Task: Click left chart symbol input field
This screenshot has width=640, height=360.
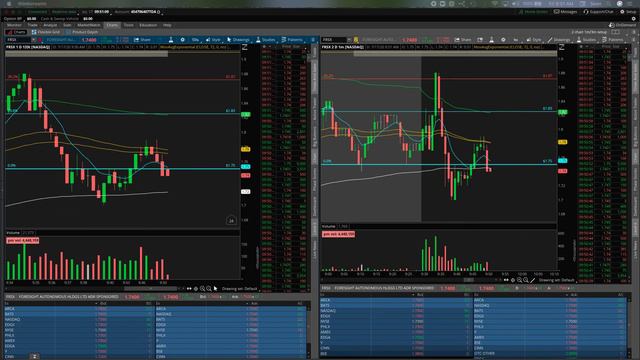Action: [18, 40]
